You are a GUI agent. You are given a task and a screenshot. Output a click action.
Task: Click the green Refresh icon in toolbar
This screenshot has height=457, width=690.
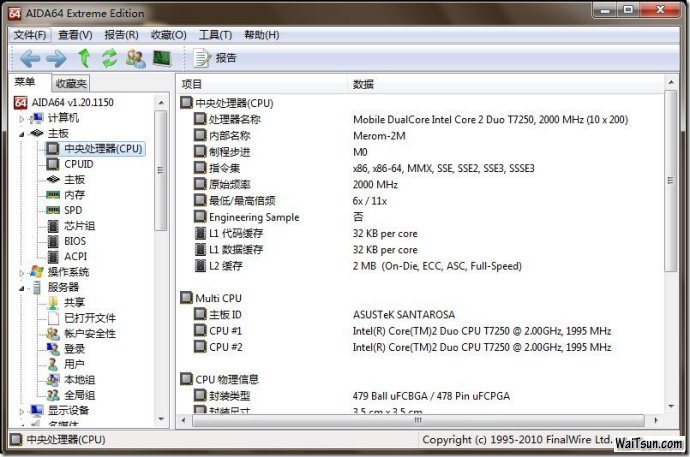[109, 59]
